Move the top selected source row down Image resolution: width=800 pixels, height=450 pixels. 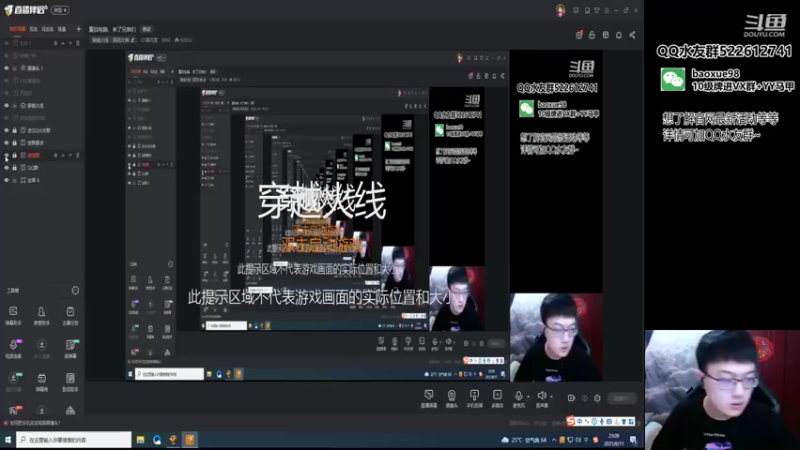[70, 43]
